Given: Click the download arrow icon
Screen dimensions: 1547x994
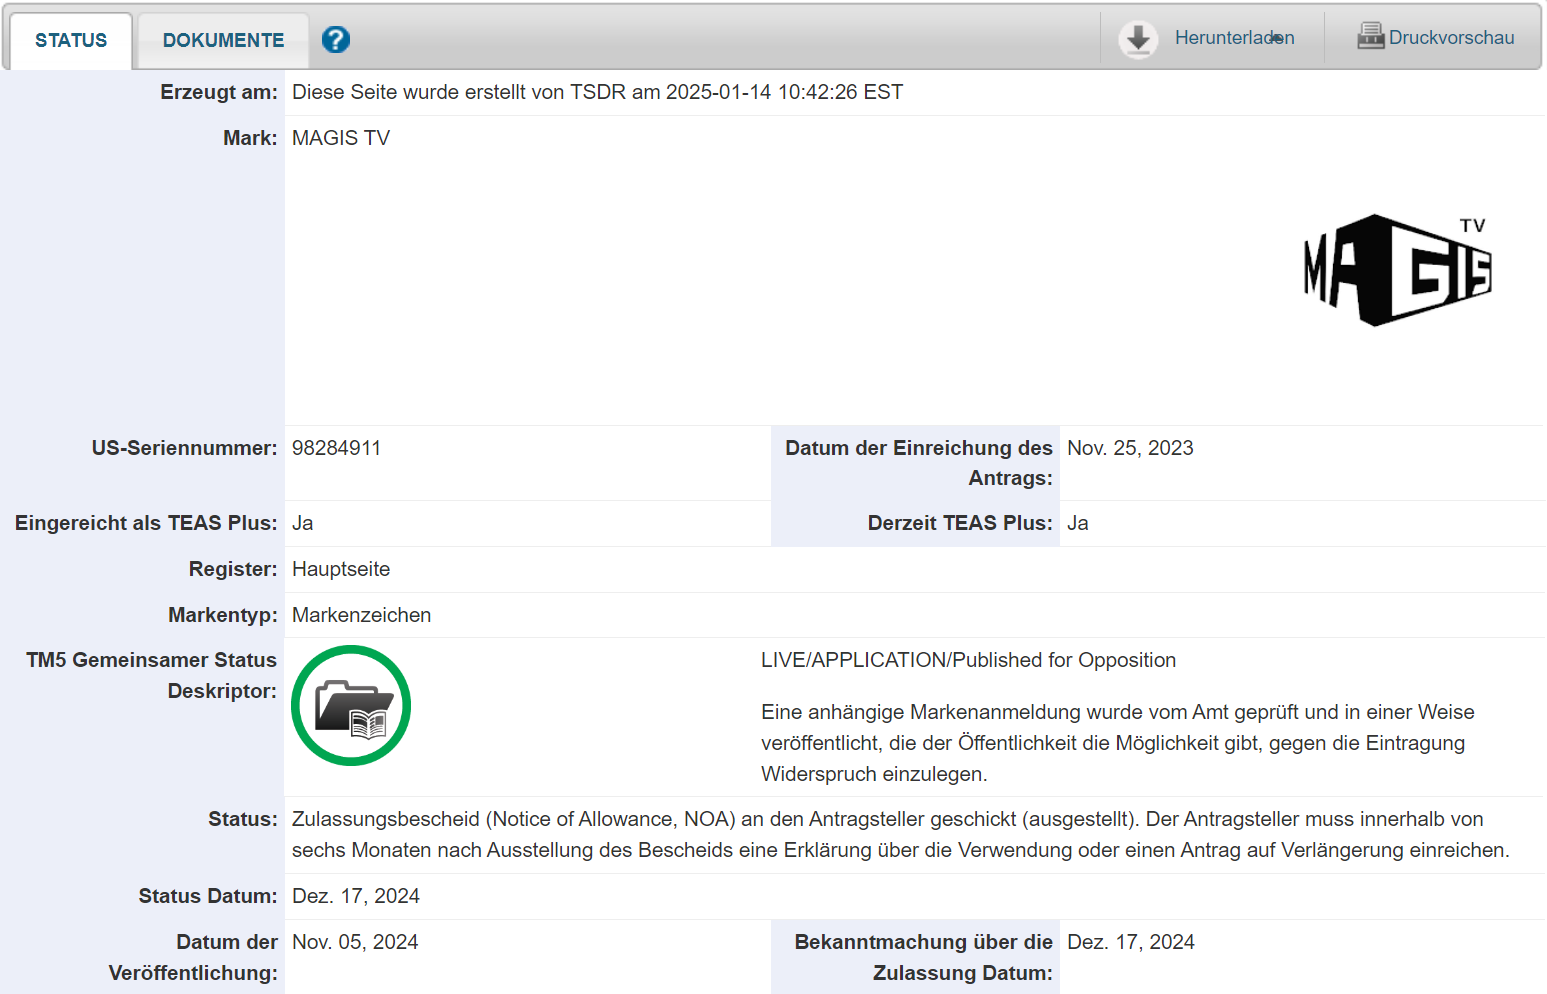Looking at the screenshot, I should tap(1138, 39).
